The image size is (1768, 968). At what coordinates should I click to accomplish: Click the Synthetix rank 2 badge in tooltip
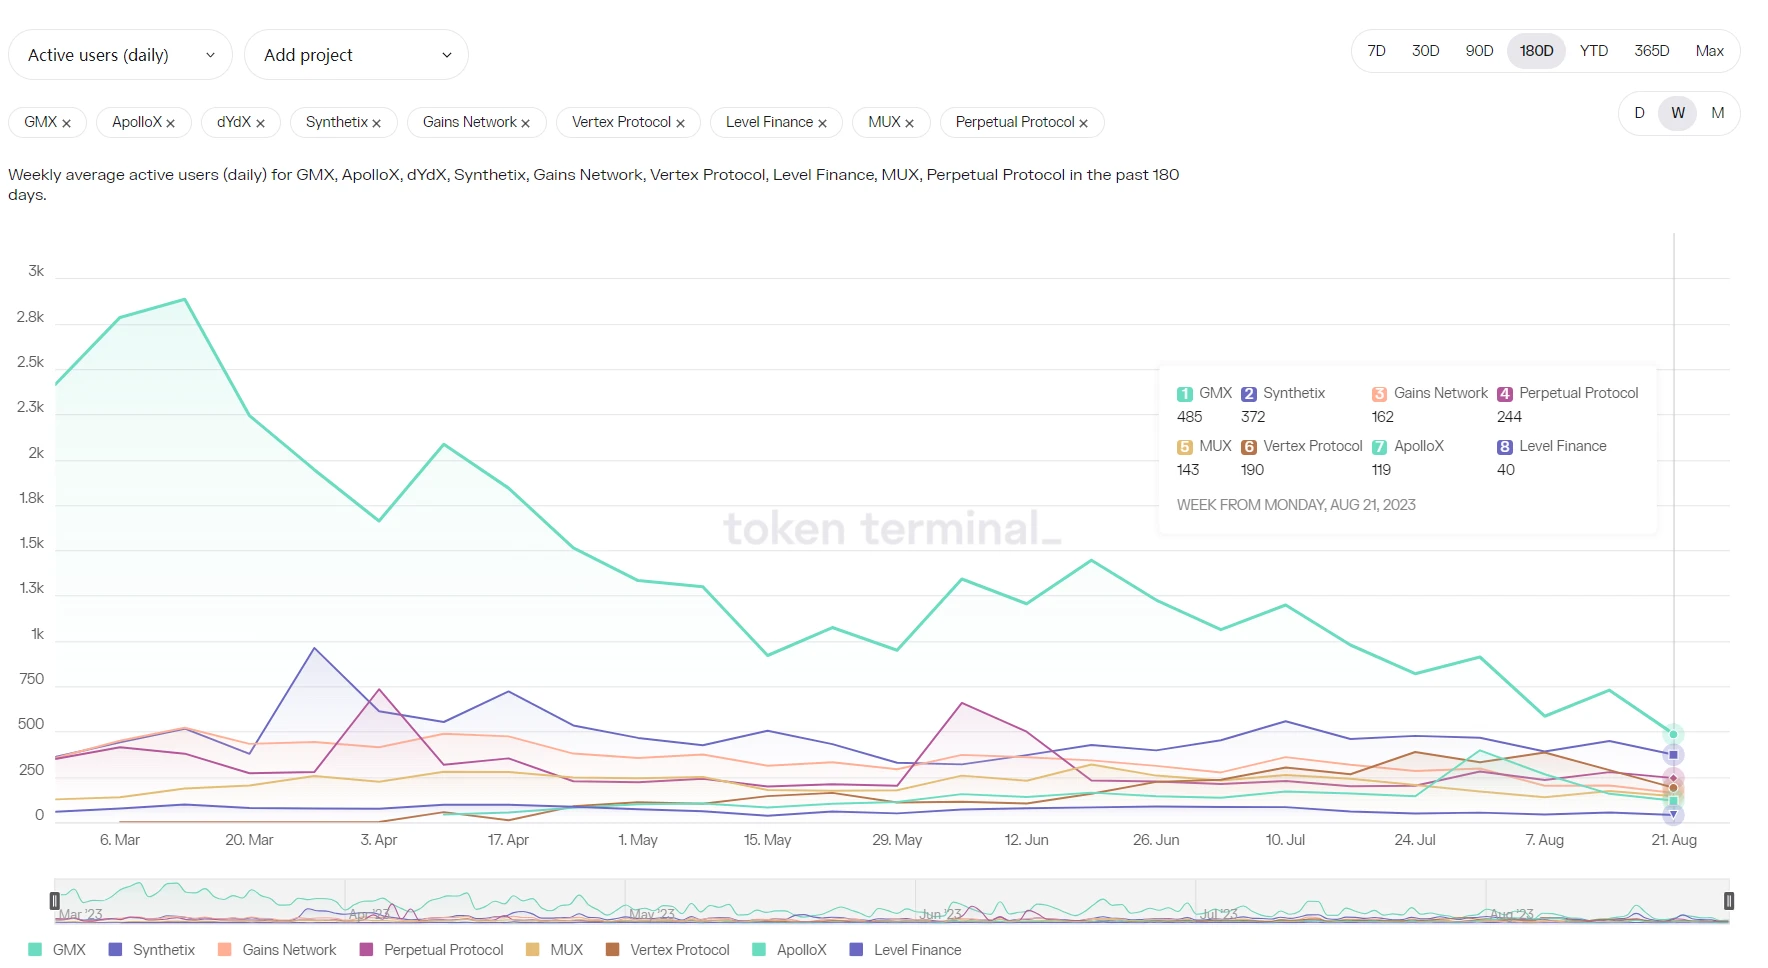pyautogui.click(x=1249, y=394)
